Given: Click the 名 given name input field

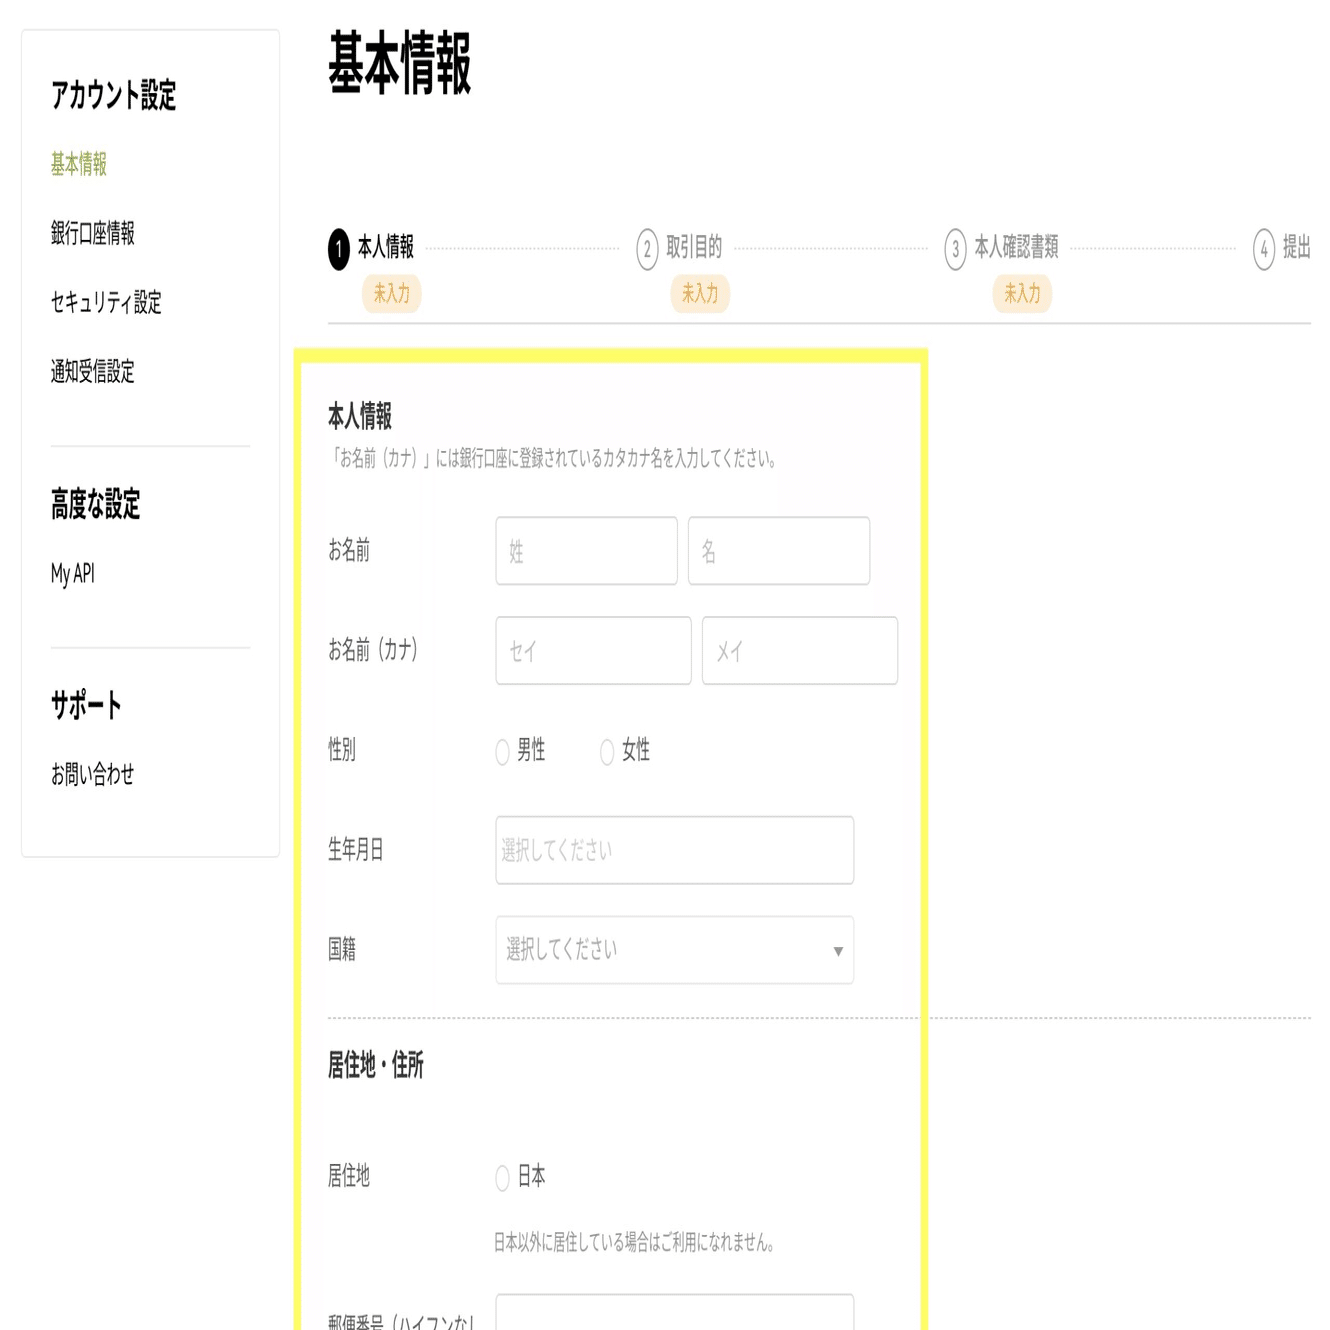Looking at the screenshot, I should click(778, 551).
